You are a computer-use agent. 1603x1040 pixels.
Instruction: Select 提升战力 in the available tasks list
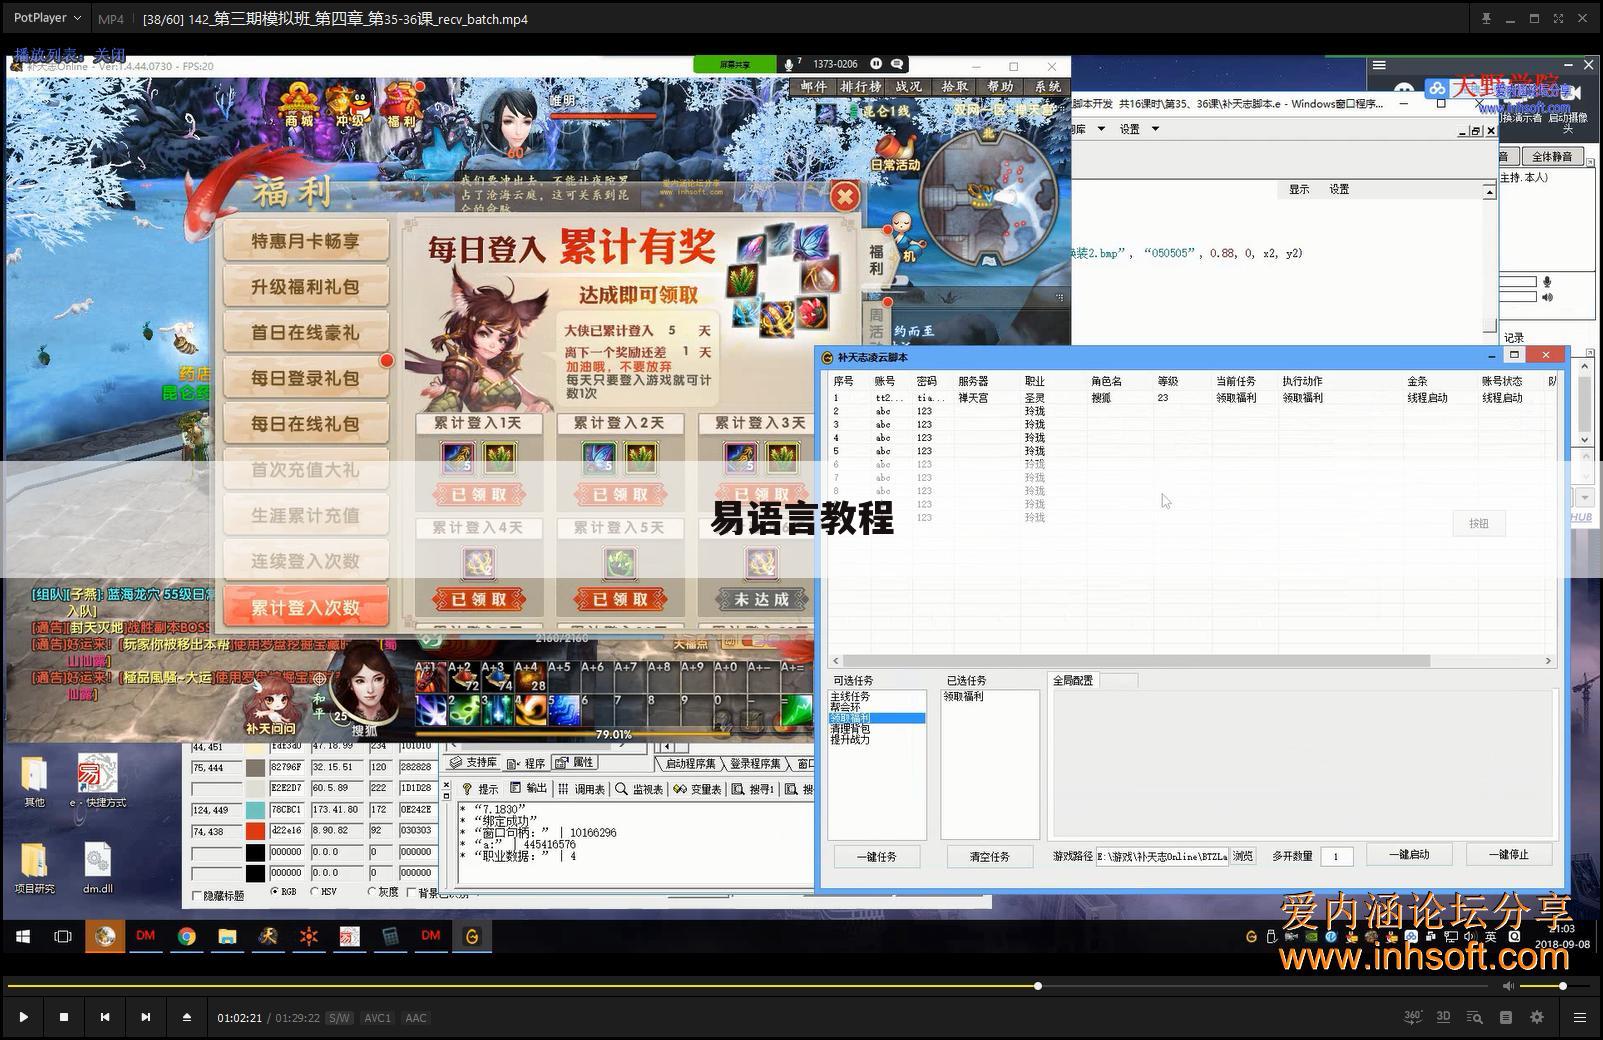(x=850, y=740)
